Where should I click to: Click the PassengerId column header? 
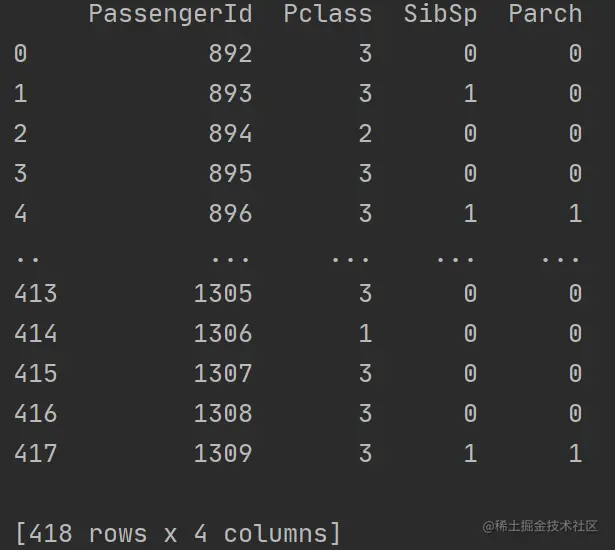170,14
